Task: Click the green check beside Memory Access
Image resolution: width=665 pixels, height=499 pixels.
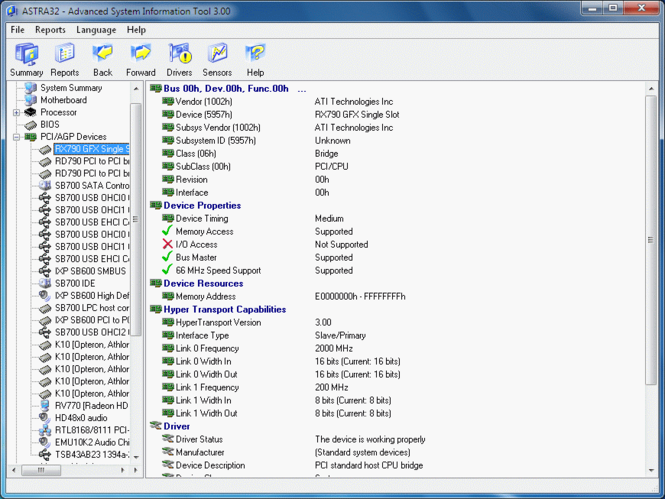Action: (x=168, y=231)
